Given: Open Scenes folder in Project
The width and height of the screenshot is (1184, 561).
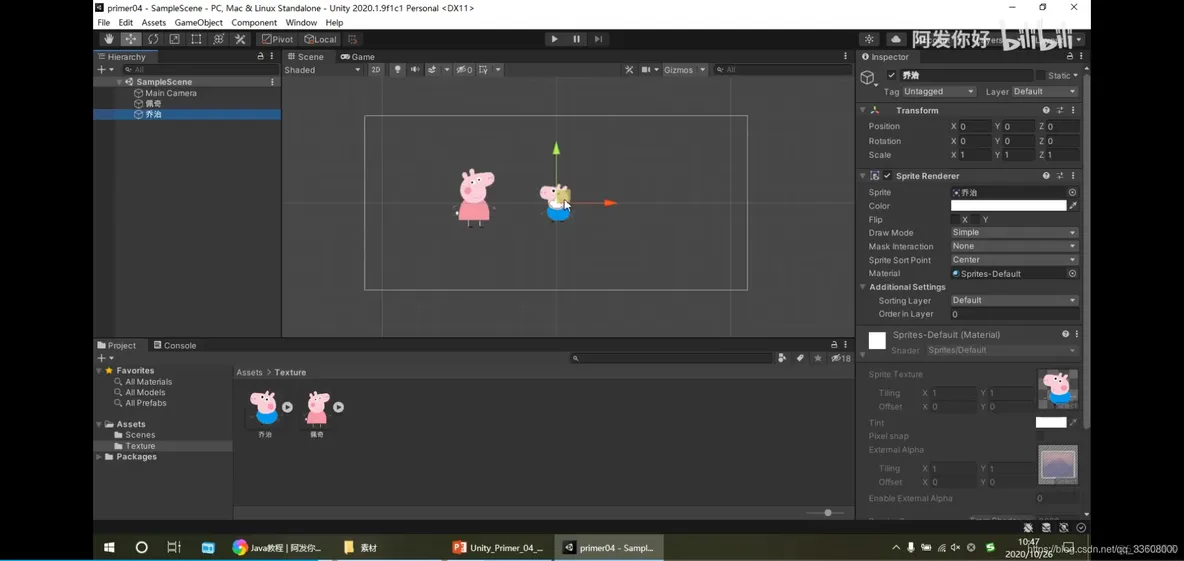Looking at the screenshot, I should pos(134,435).
